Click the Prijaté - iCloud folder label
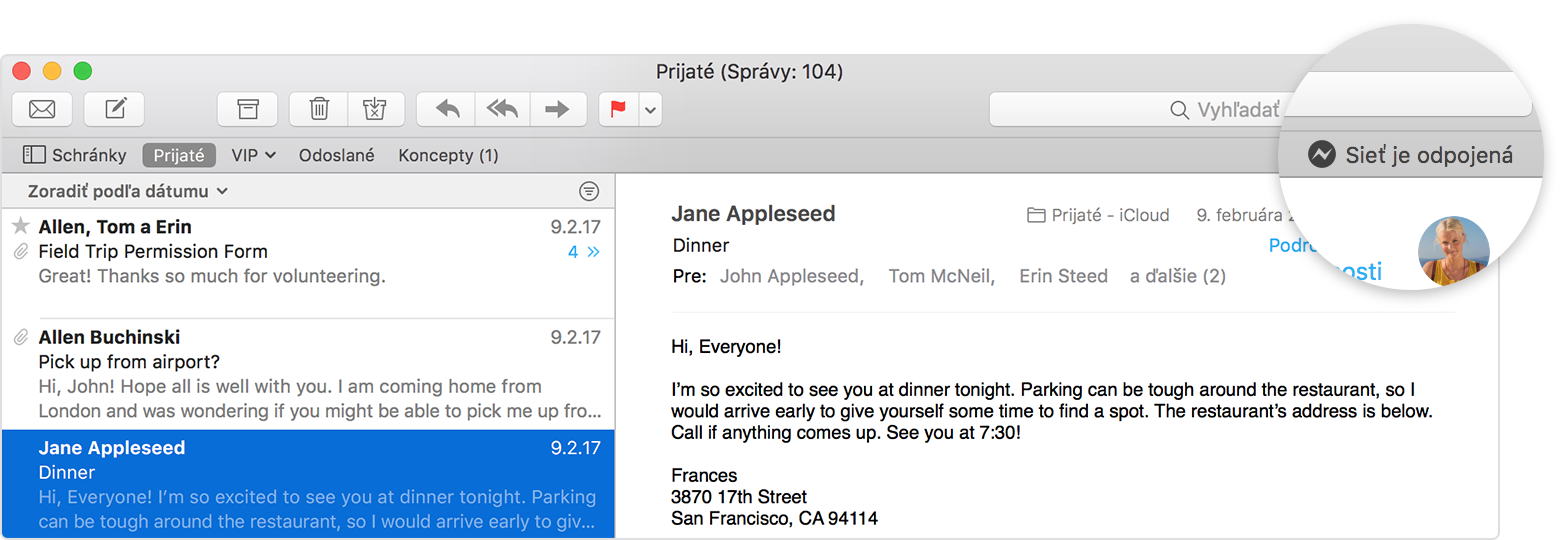The image size is (1560, 540). click(1098, 215)
